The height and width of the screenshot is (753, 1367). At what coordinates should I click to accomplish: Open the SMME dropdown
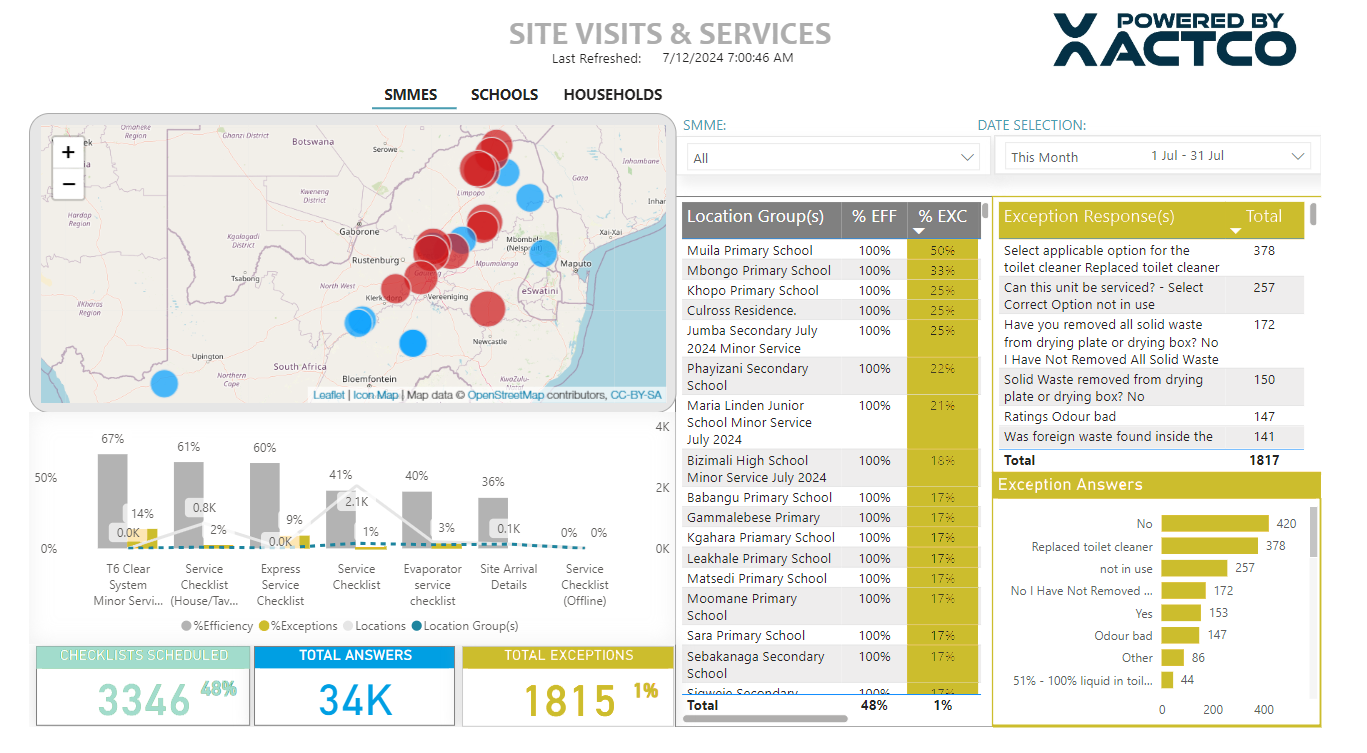832,157
